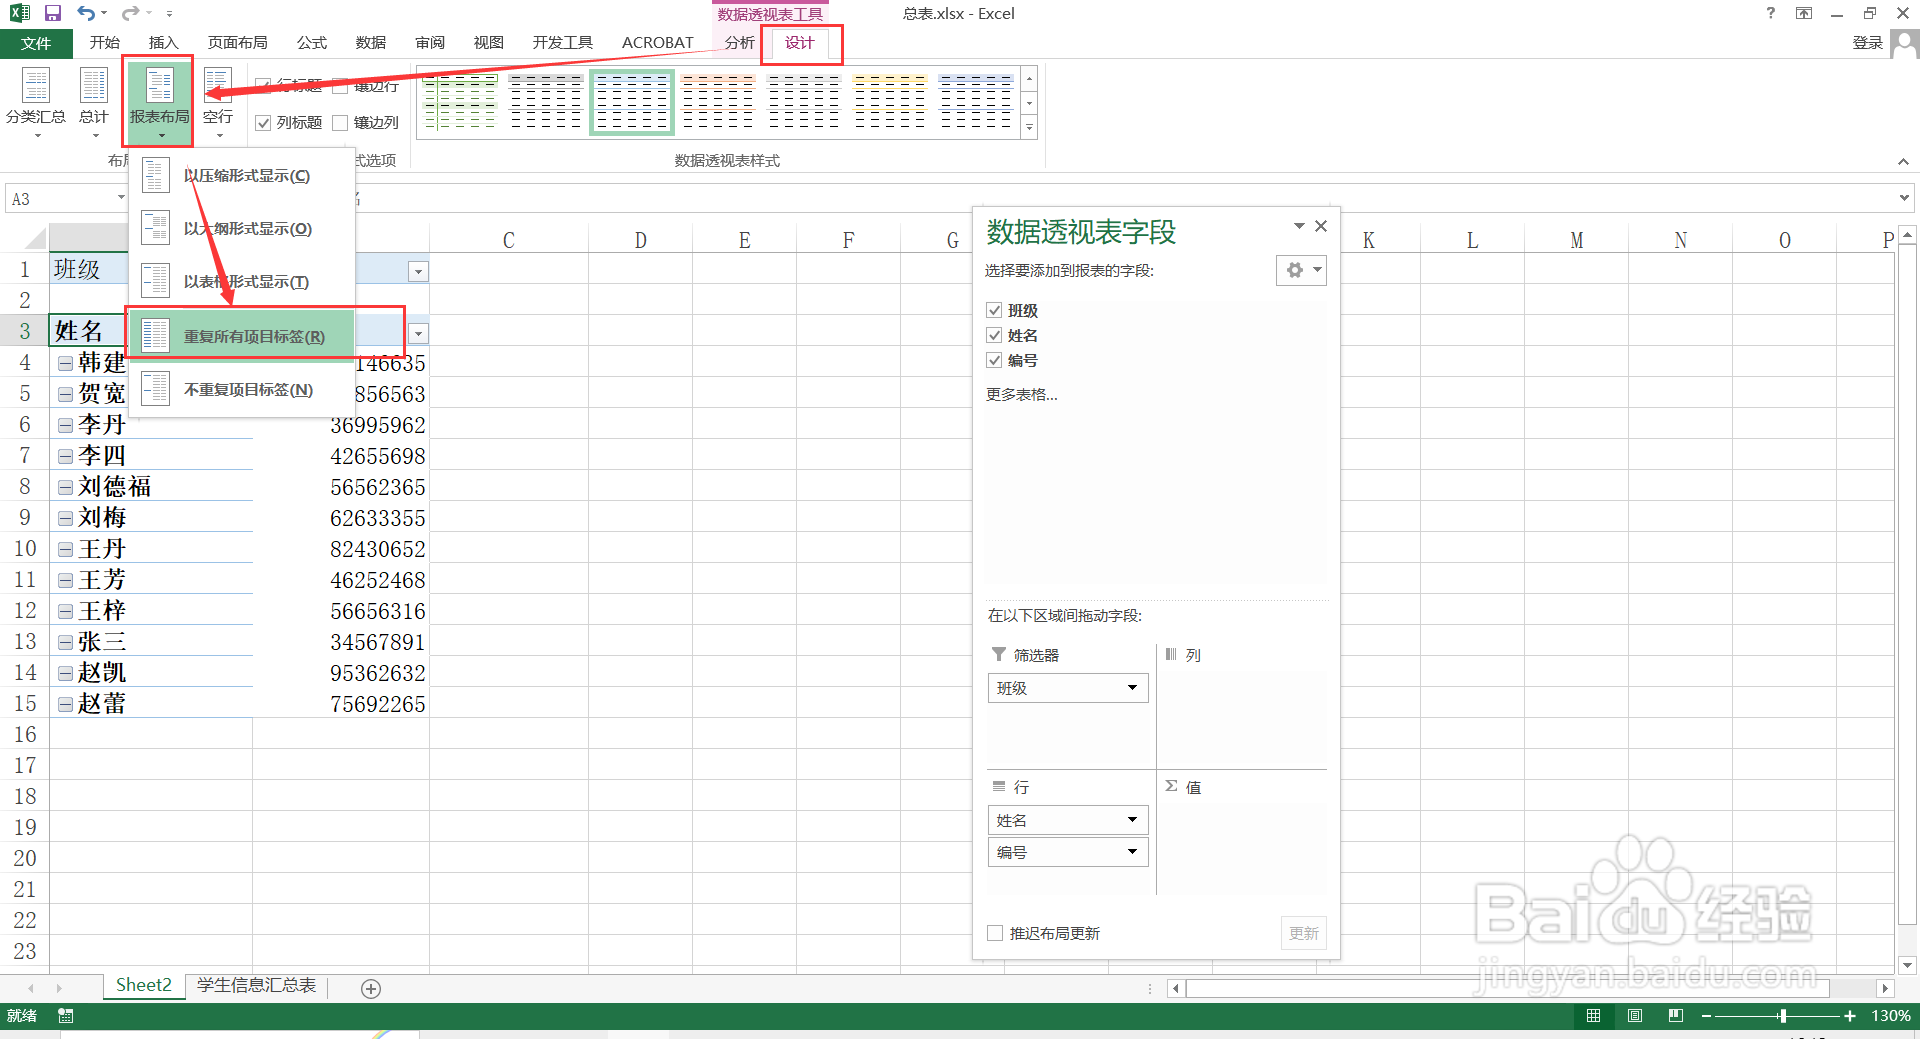Open the 班级 filter dropdown in pane

coord(1132,688)
